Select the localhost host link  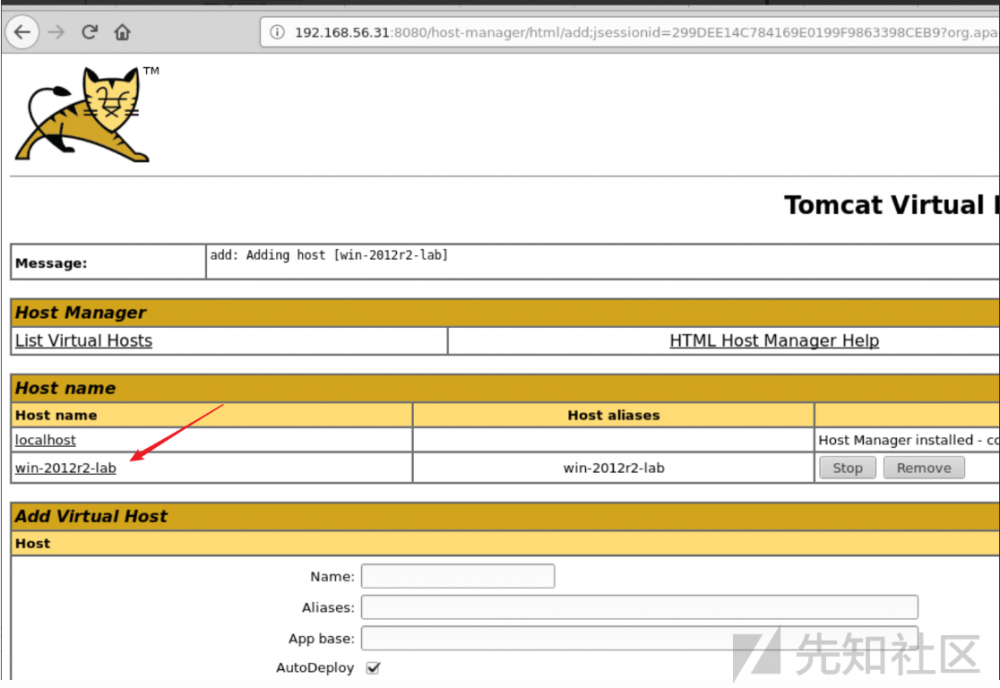45,440
